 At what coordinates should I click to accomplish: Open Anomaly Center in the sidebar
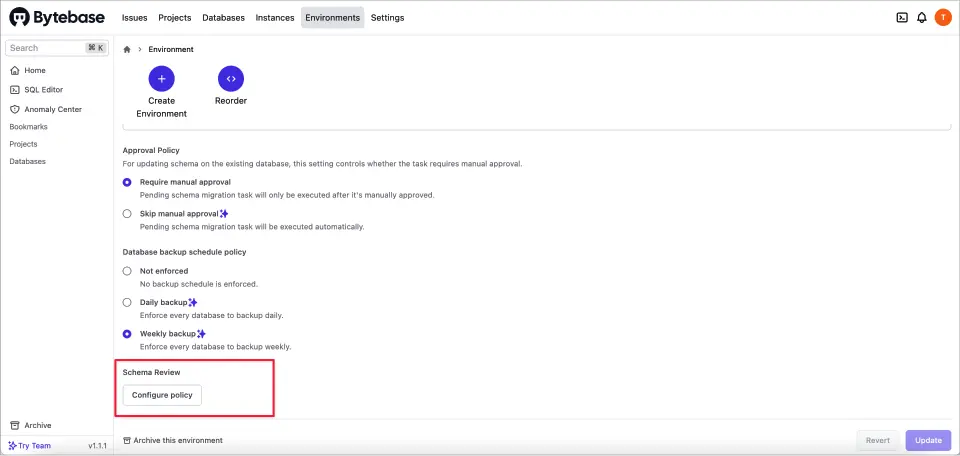pos(52,109)
